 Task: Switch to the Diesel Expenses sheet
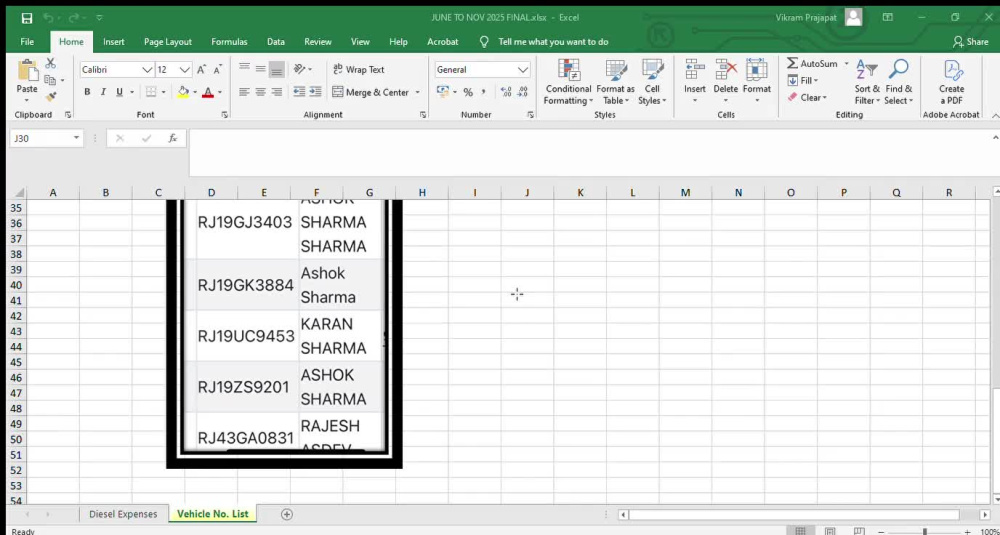pos(123,514)
